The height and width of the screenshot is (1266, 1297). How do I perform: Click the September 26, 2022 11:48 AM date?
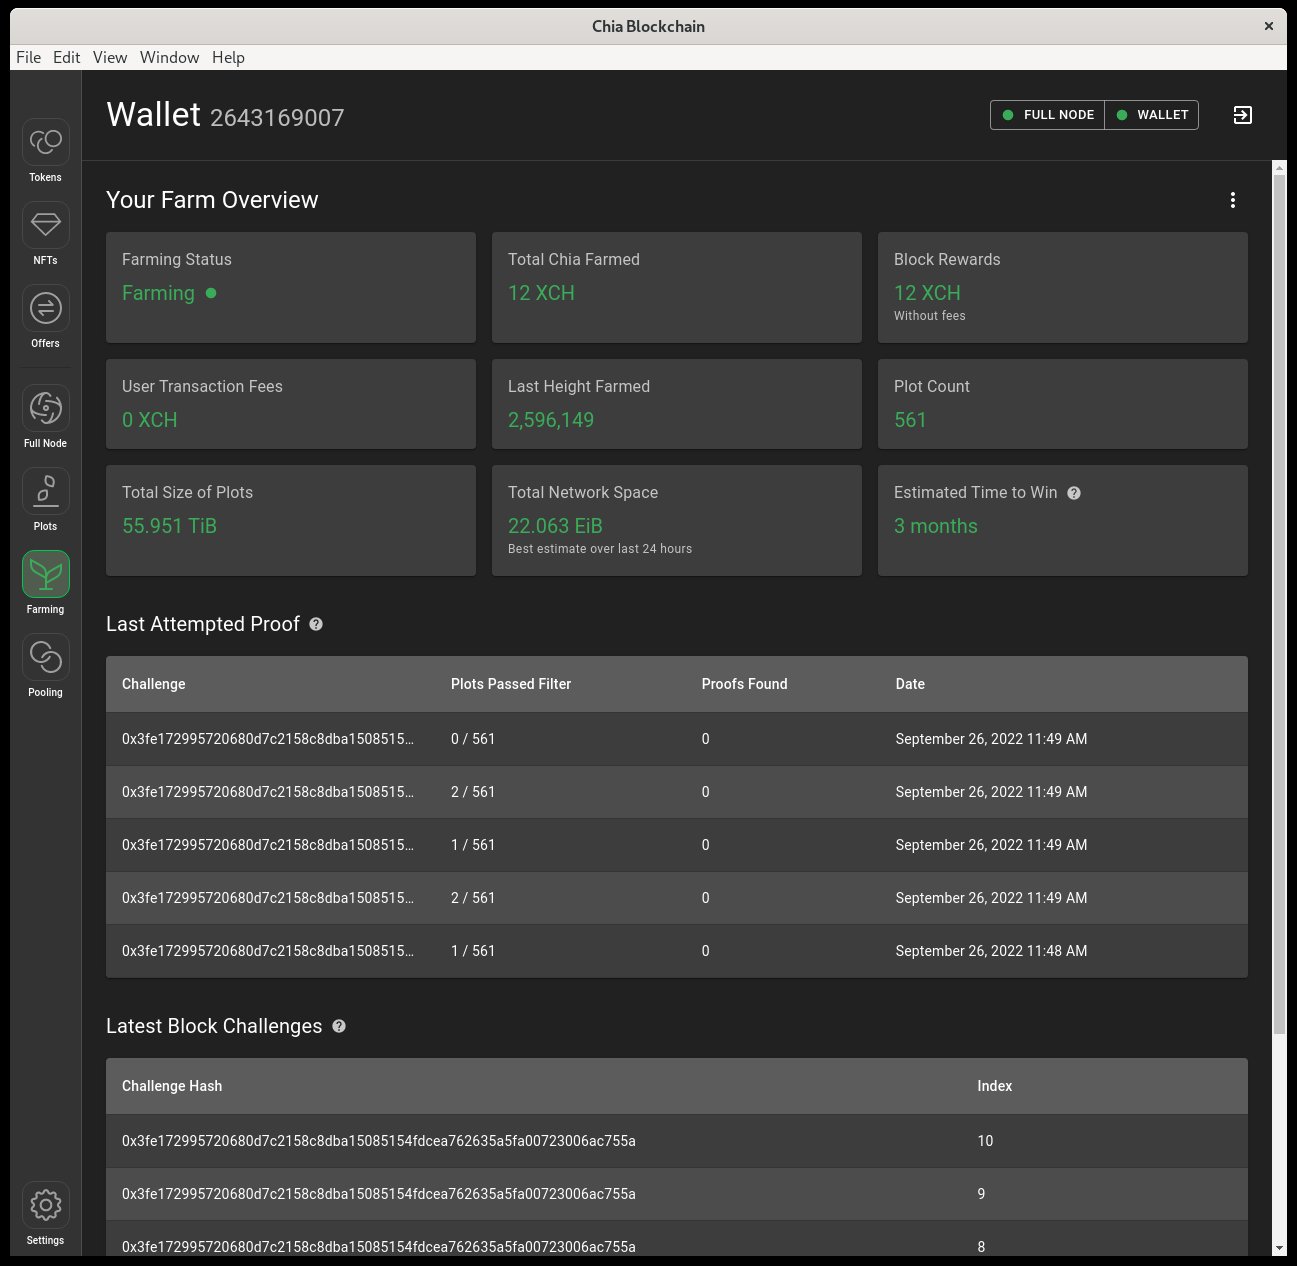pos(991,951)
